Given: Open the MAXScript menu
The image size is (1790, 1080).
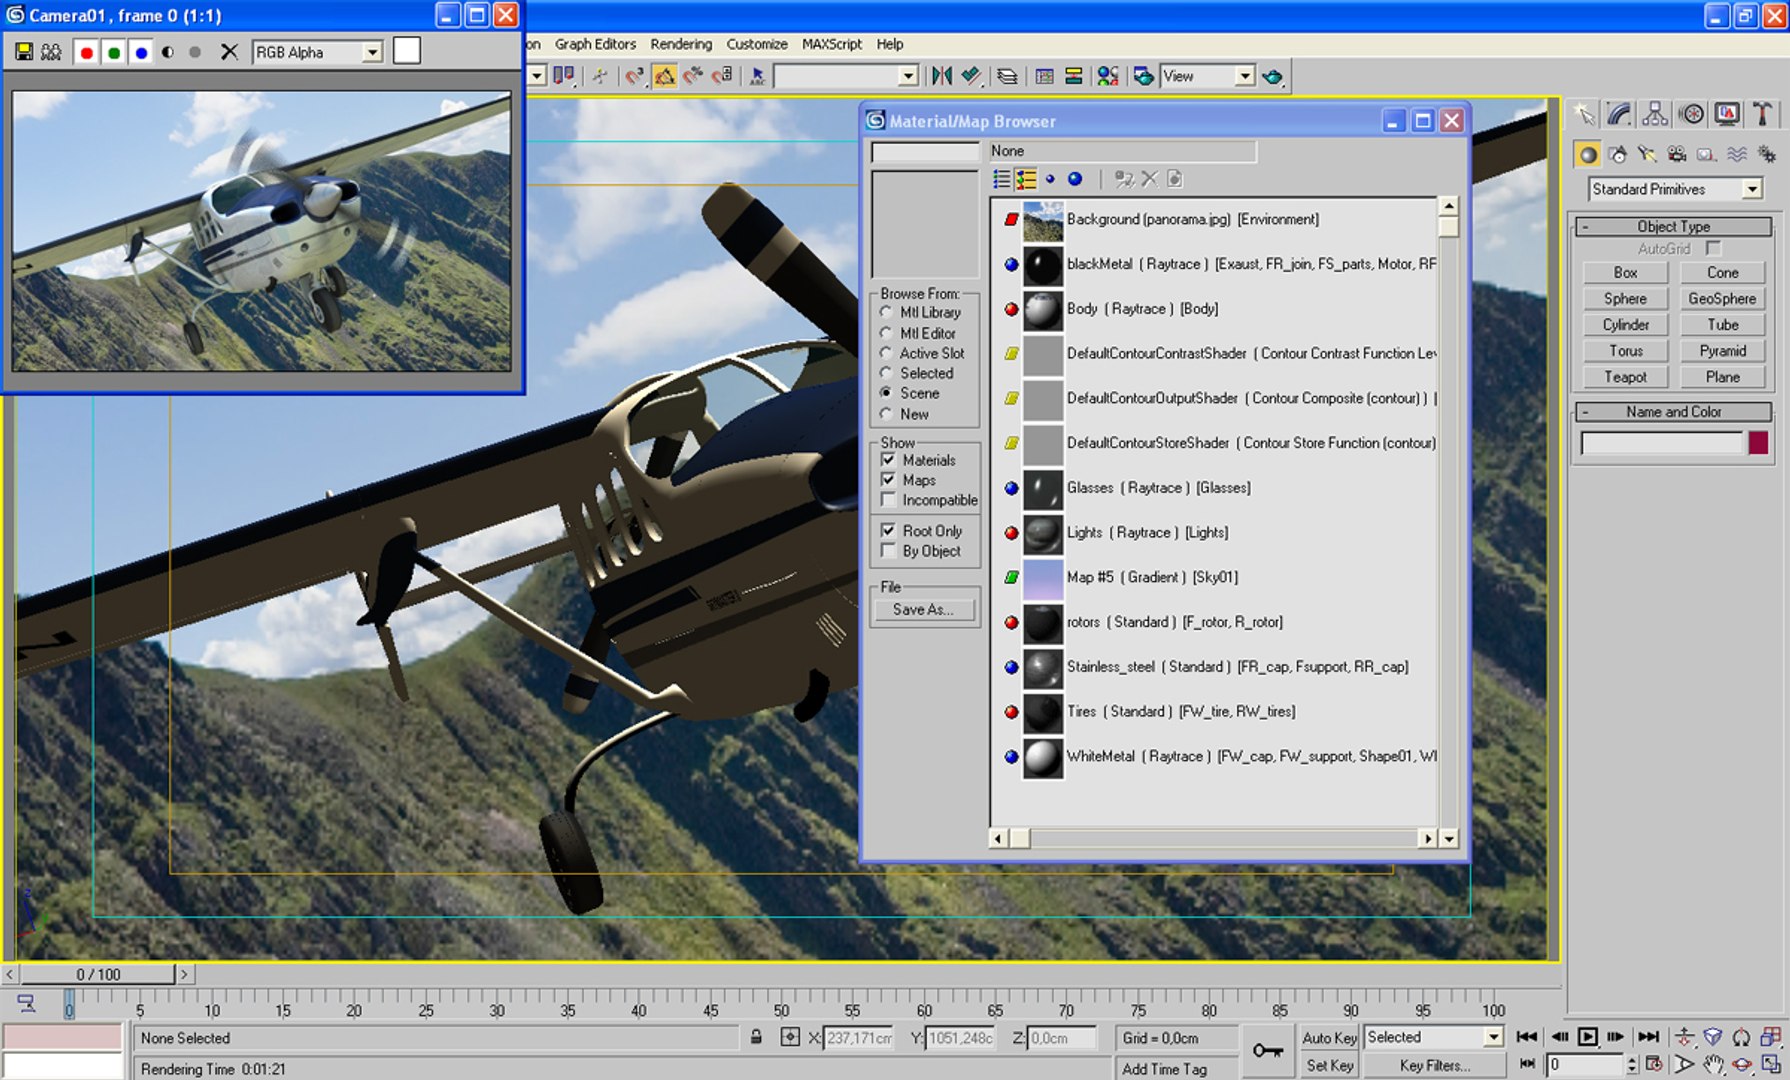Looking at the screenshot, I should pyautogui.click(x=831, y=44).
